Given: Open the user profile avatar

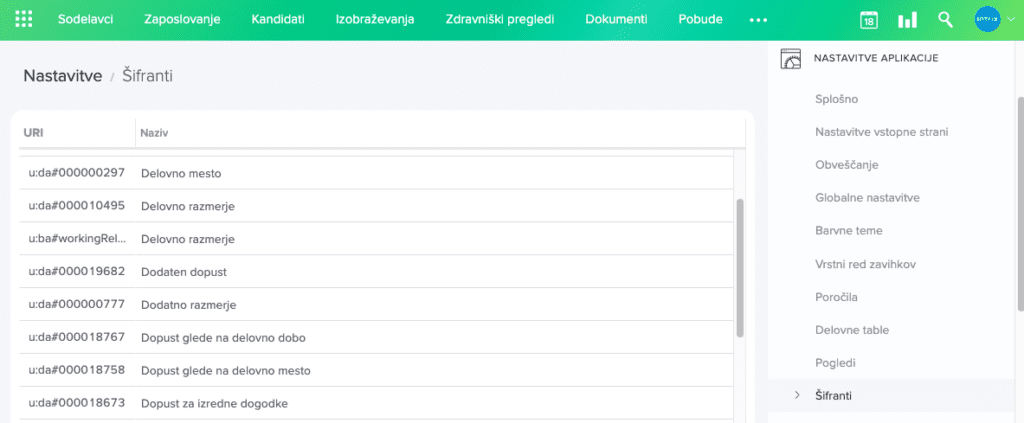Looking at the screenshot, I should pyautogui.click(x=988, y=20).
